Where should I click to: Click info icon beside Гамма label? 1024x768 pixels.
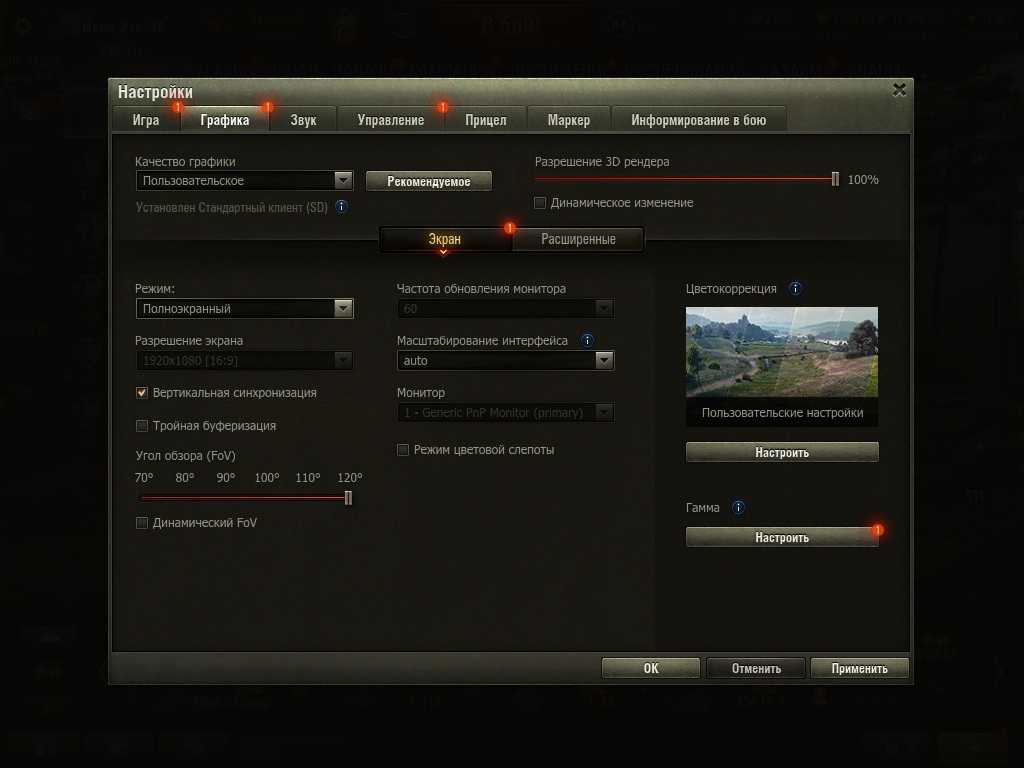(x=738, y=507)
